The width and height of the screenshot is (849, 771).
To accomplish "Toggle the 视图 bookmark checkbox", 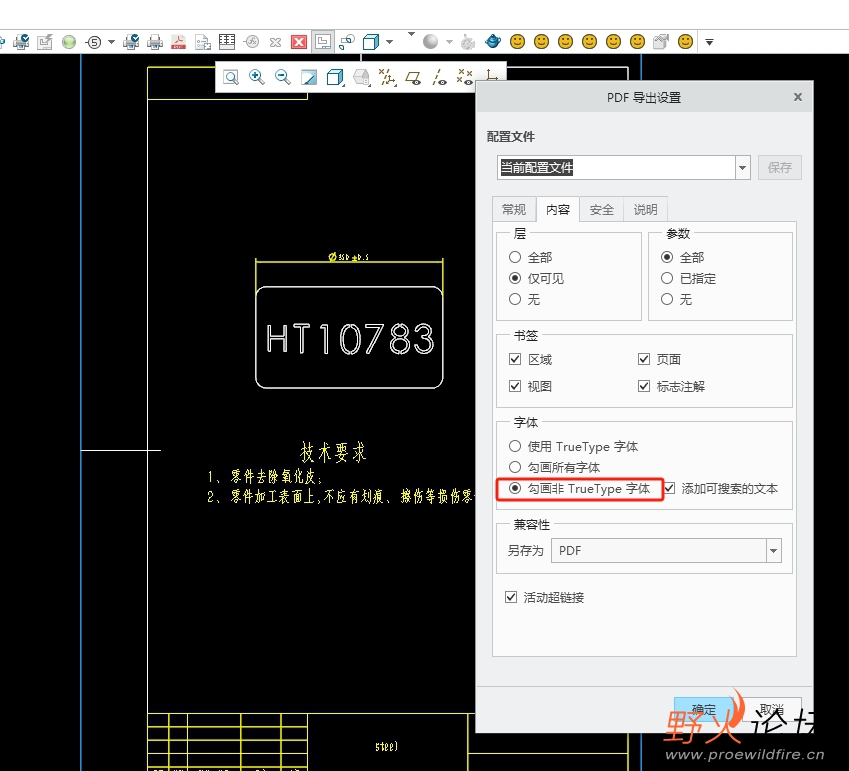I will [x=515, y=386].
